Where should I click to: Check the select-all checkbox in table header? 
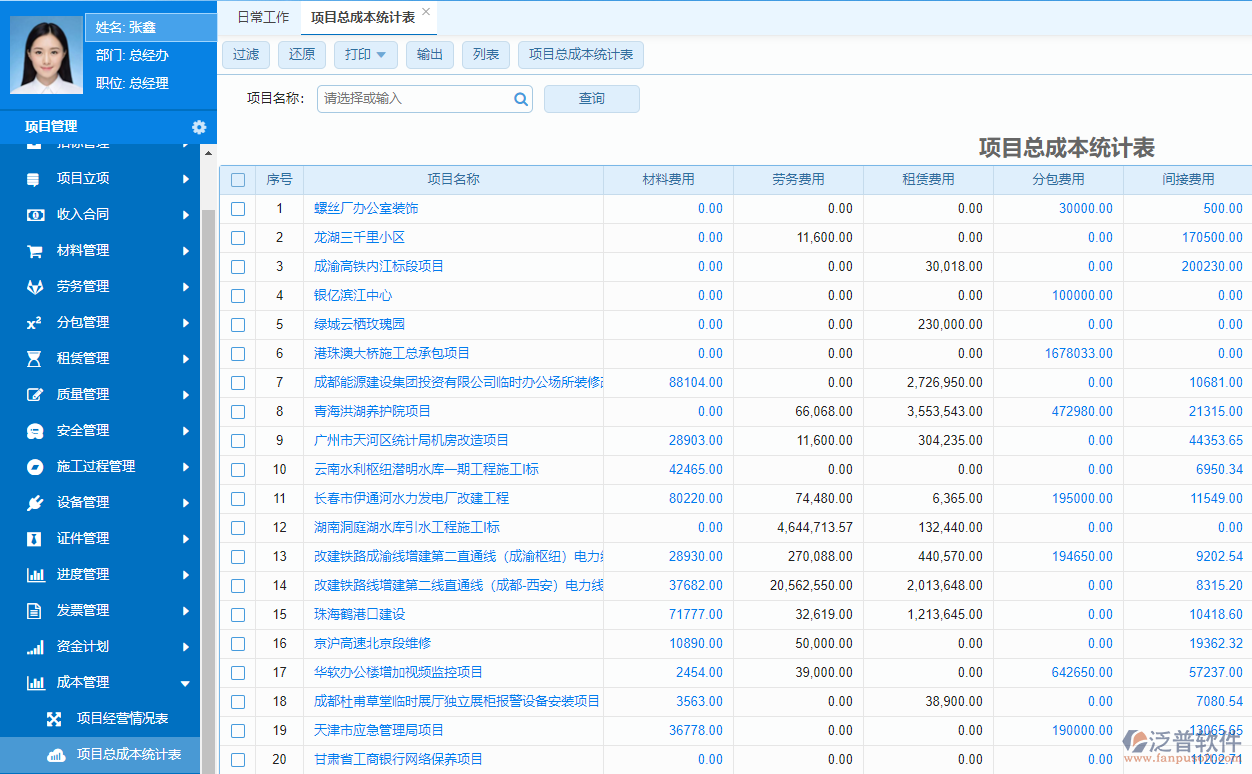click(237, 179)
